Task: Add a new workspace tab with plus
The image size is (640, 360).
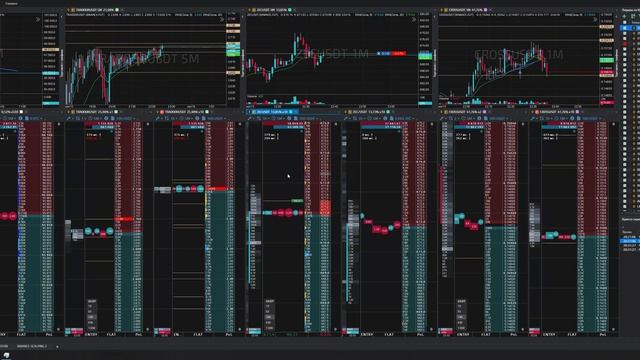Action: pos(57,347)
